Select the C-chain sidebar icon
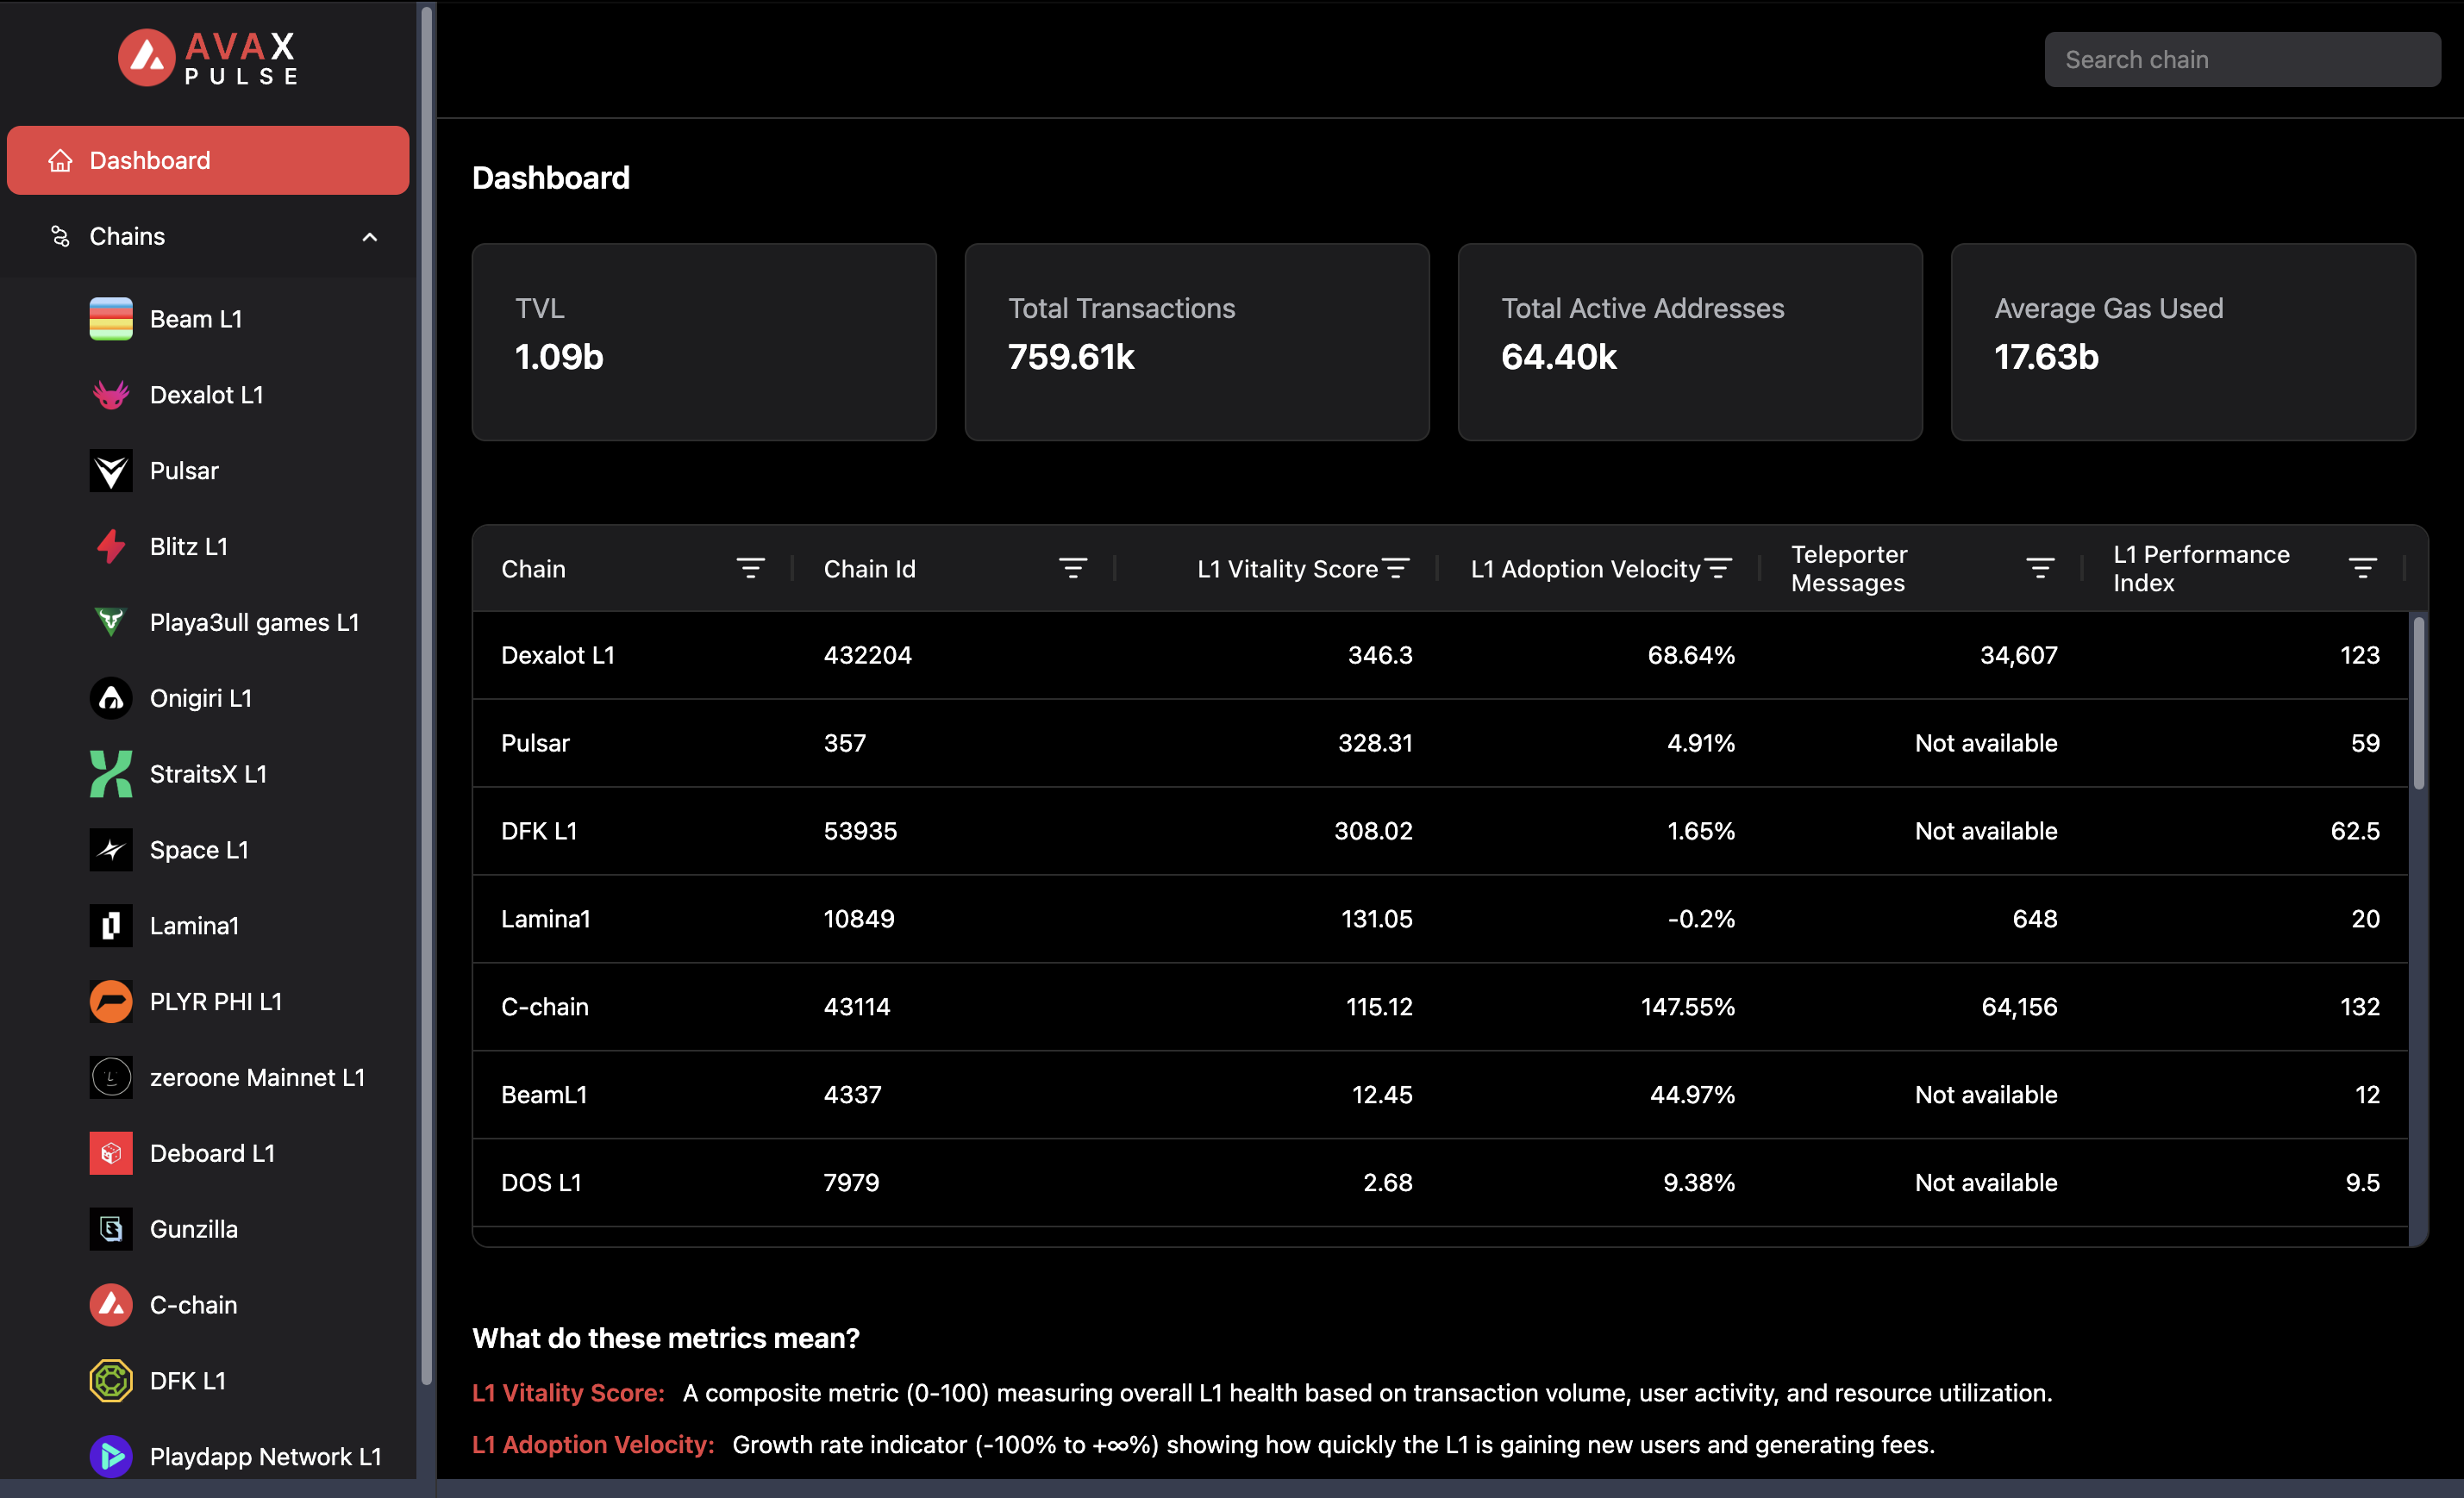 coord(111,1305)
